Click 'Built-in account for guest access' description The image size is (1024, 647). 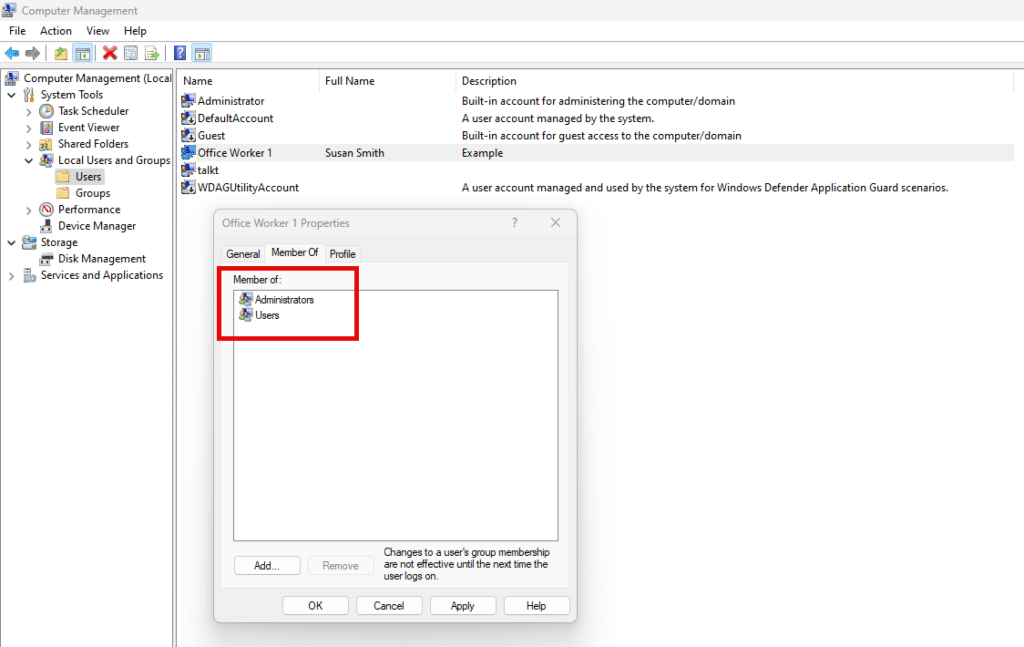[x=601, y=136]
